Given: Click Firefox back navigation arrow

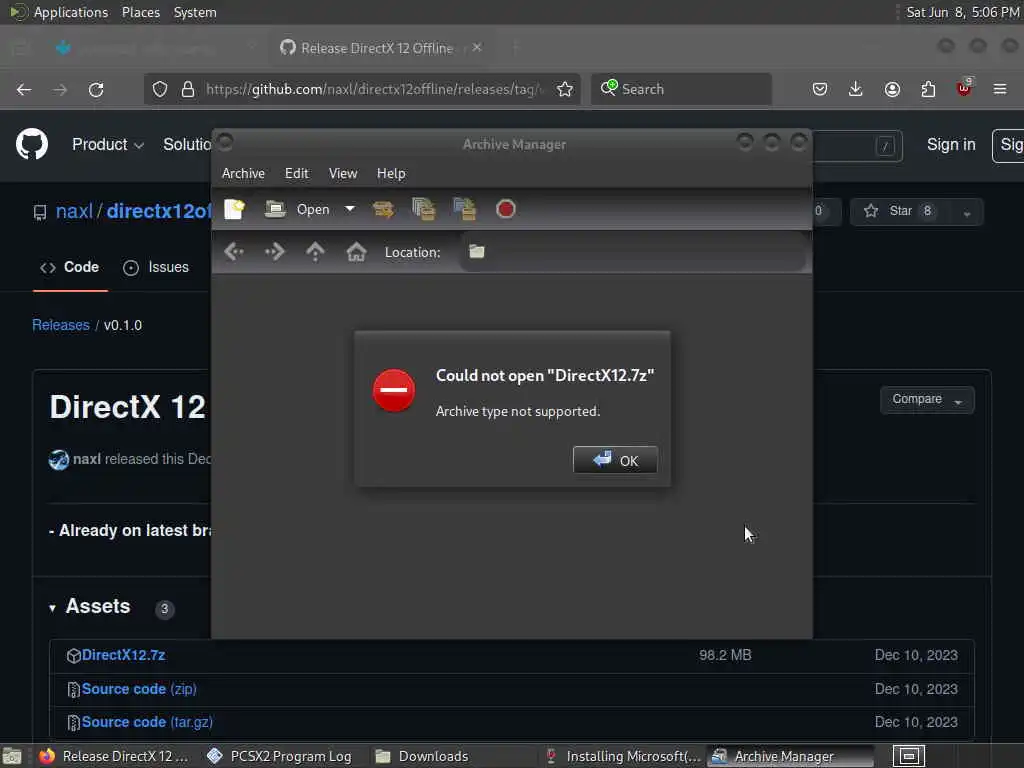Looking at the screenshot, I should tap(24, 89).
